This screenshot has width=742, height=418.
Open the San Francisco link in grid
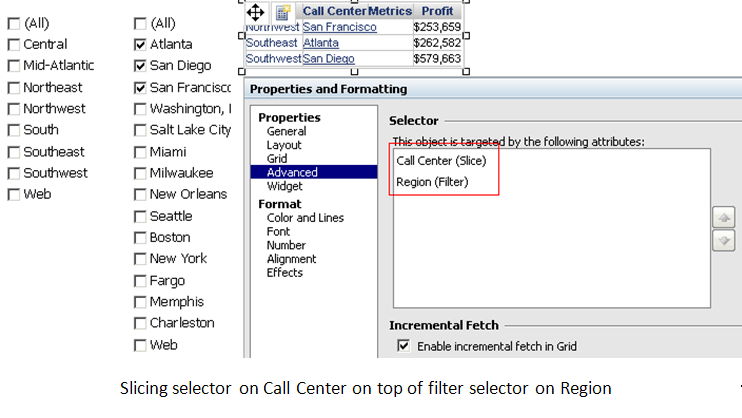[339, 27]
